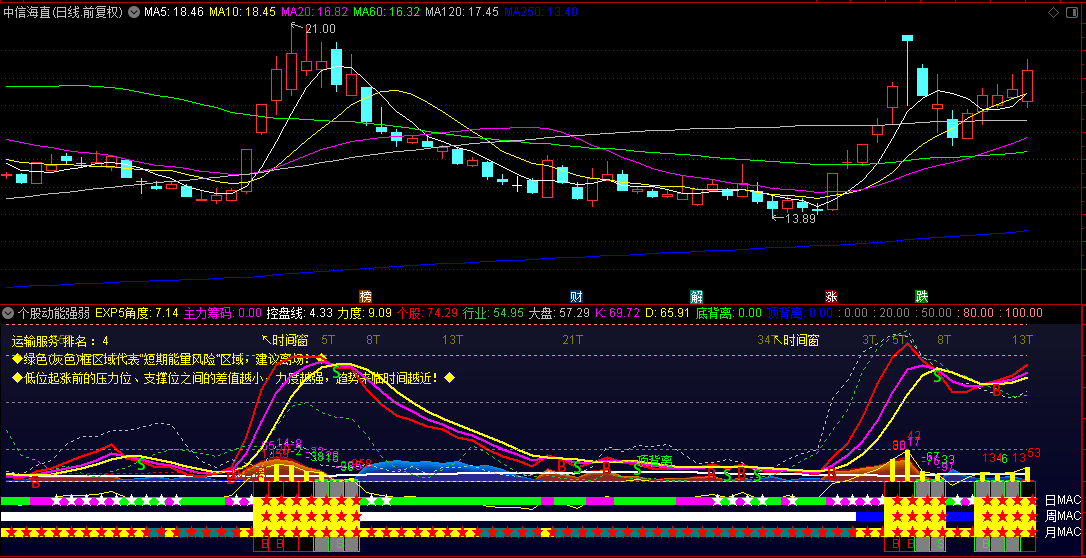Click the 个股动能强弱 indicator name
Screen dimensions: 1086x558
tap(53, 313)
